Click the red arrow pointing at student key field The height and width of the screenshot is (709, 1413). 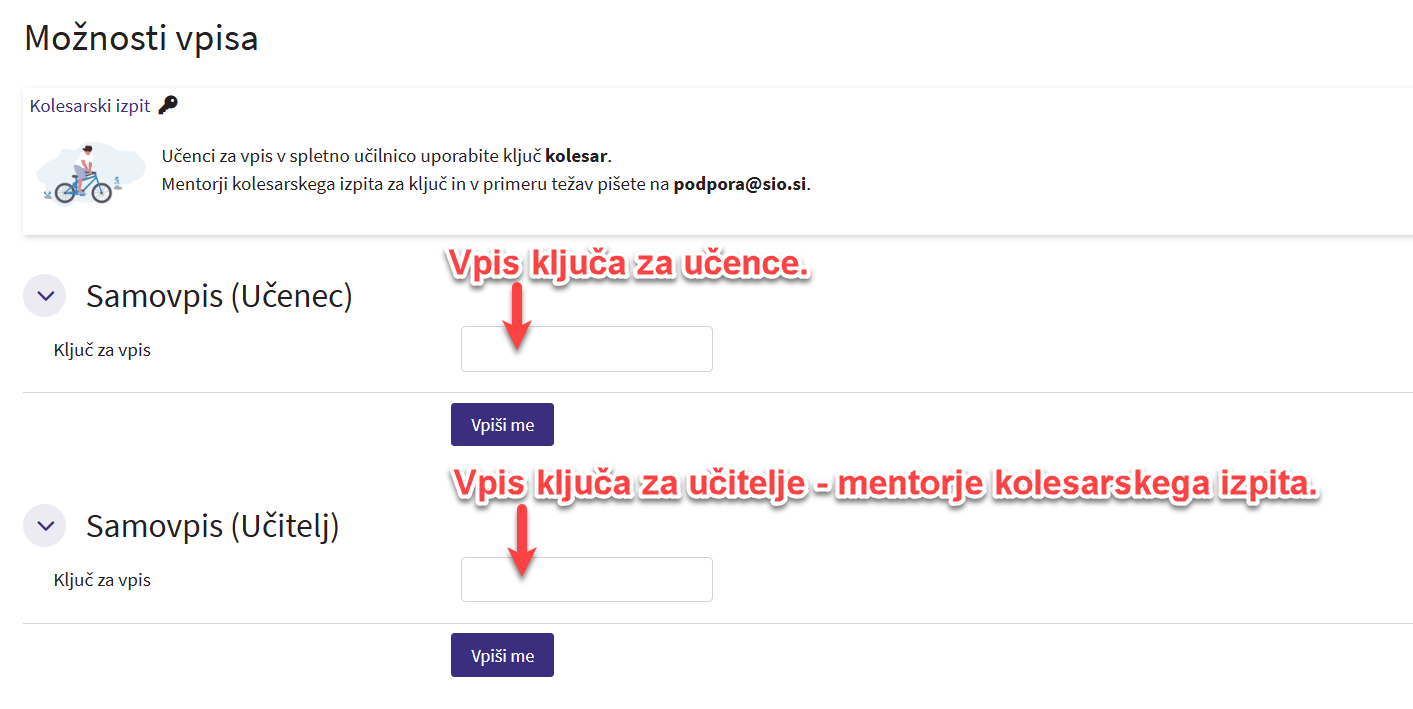[x=517, y=317]
